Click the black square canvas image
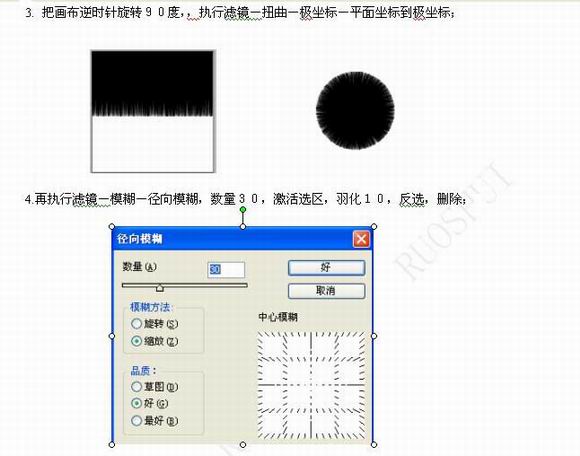580x456 pixels. tap(153, 111)
